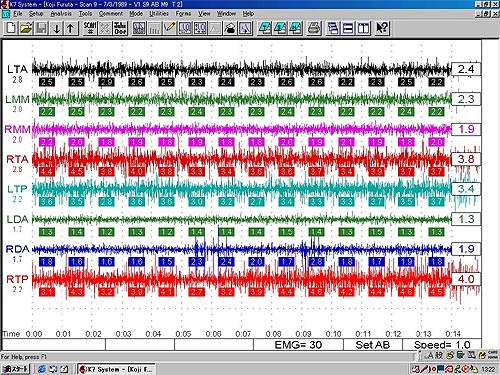Click the Speed= 1.0 status field

point(442,345)
